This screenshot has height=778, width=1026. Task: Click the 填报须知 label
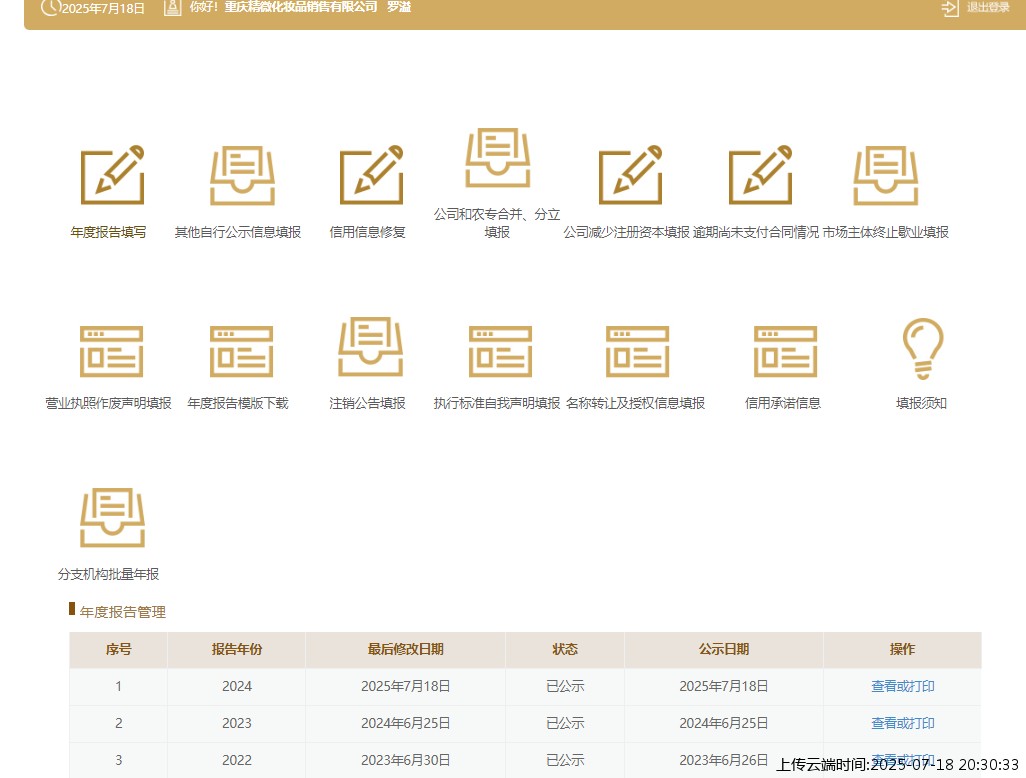tap(921, 403)
